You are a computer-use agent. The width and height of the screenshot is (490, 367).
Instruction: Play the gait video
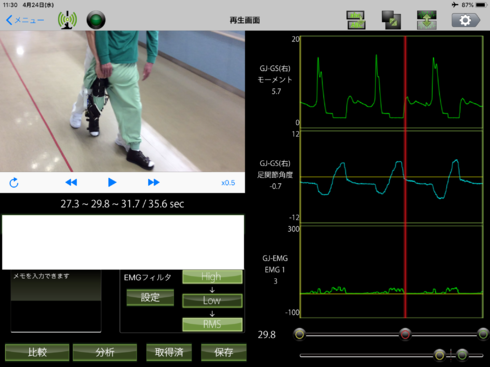click(x=112, y=182)
